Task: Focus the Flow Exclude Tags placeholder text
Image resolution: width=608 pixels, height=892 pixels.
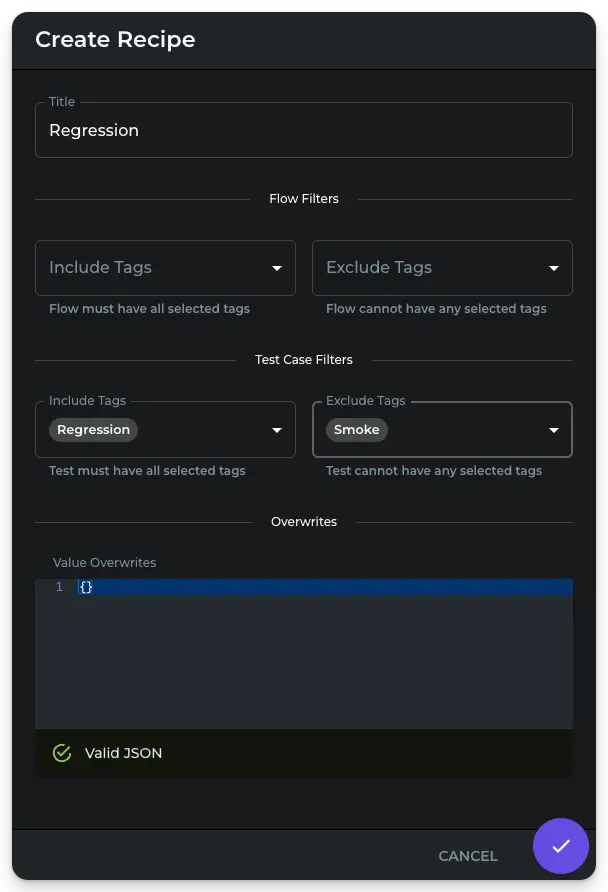Action: click(x=379, y=268)
